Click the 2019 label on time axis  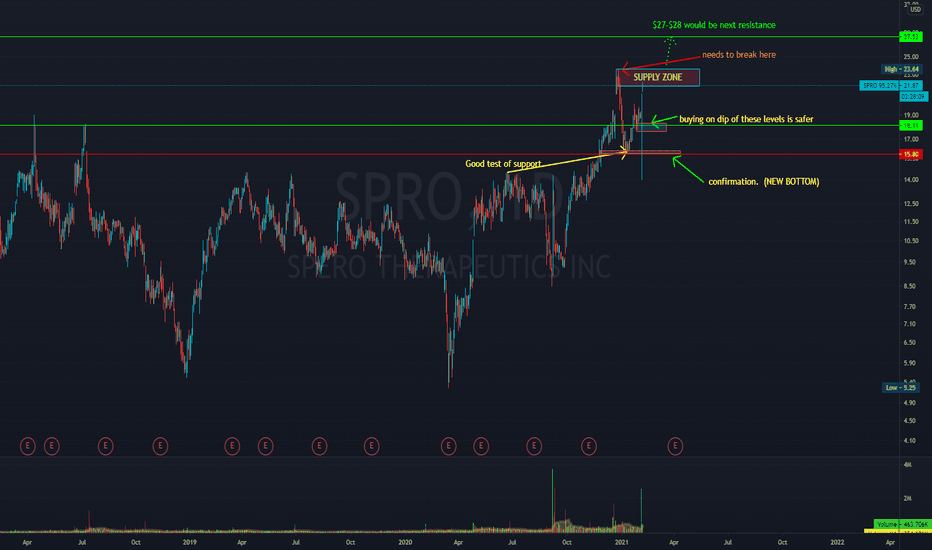pyautogui.click(x=190, y=542)
